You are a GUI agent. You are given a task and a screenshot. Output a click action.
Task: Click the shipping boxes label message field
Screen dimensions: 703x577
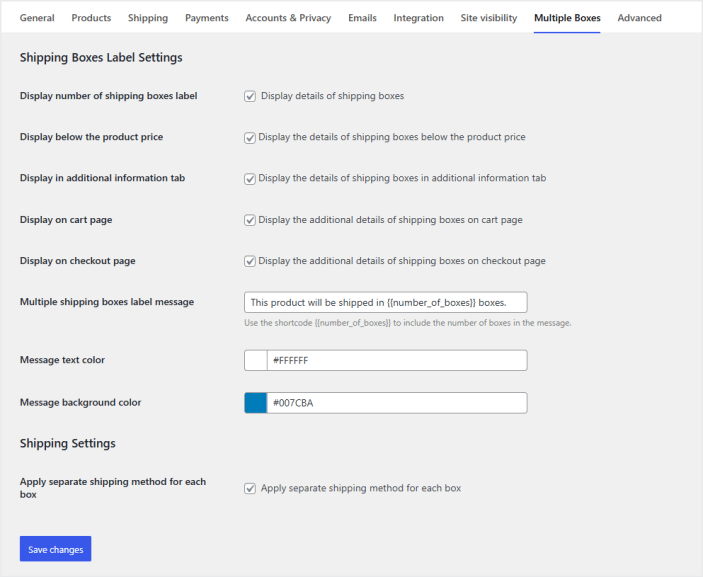click(x=385, y=302)
